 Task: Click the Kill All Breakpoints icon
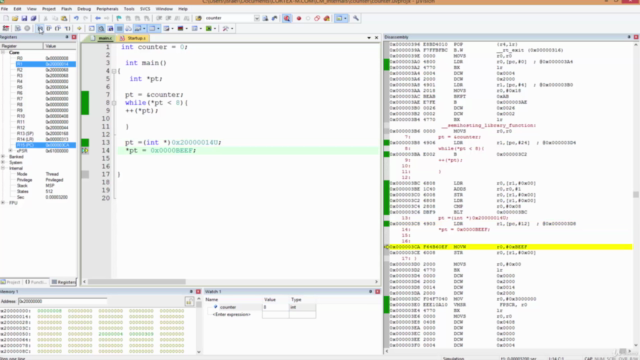[327, 18]
